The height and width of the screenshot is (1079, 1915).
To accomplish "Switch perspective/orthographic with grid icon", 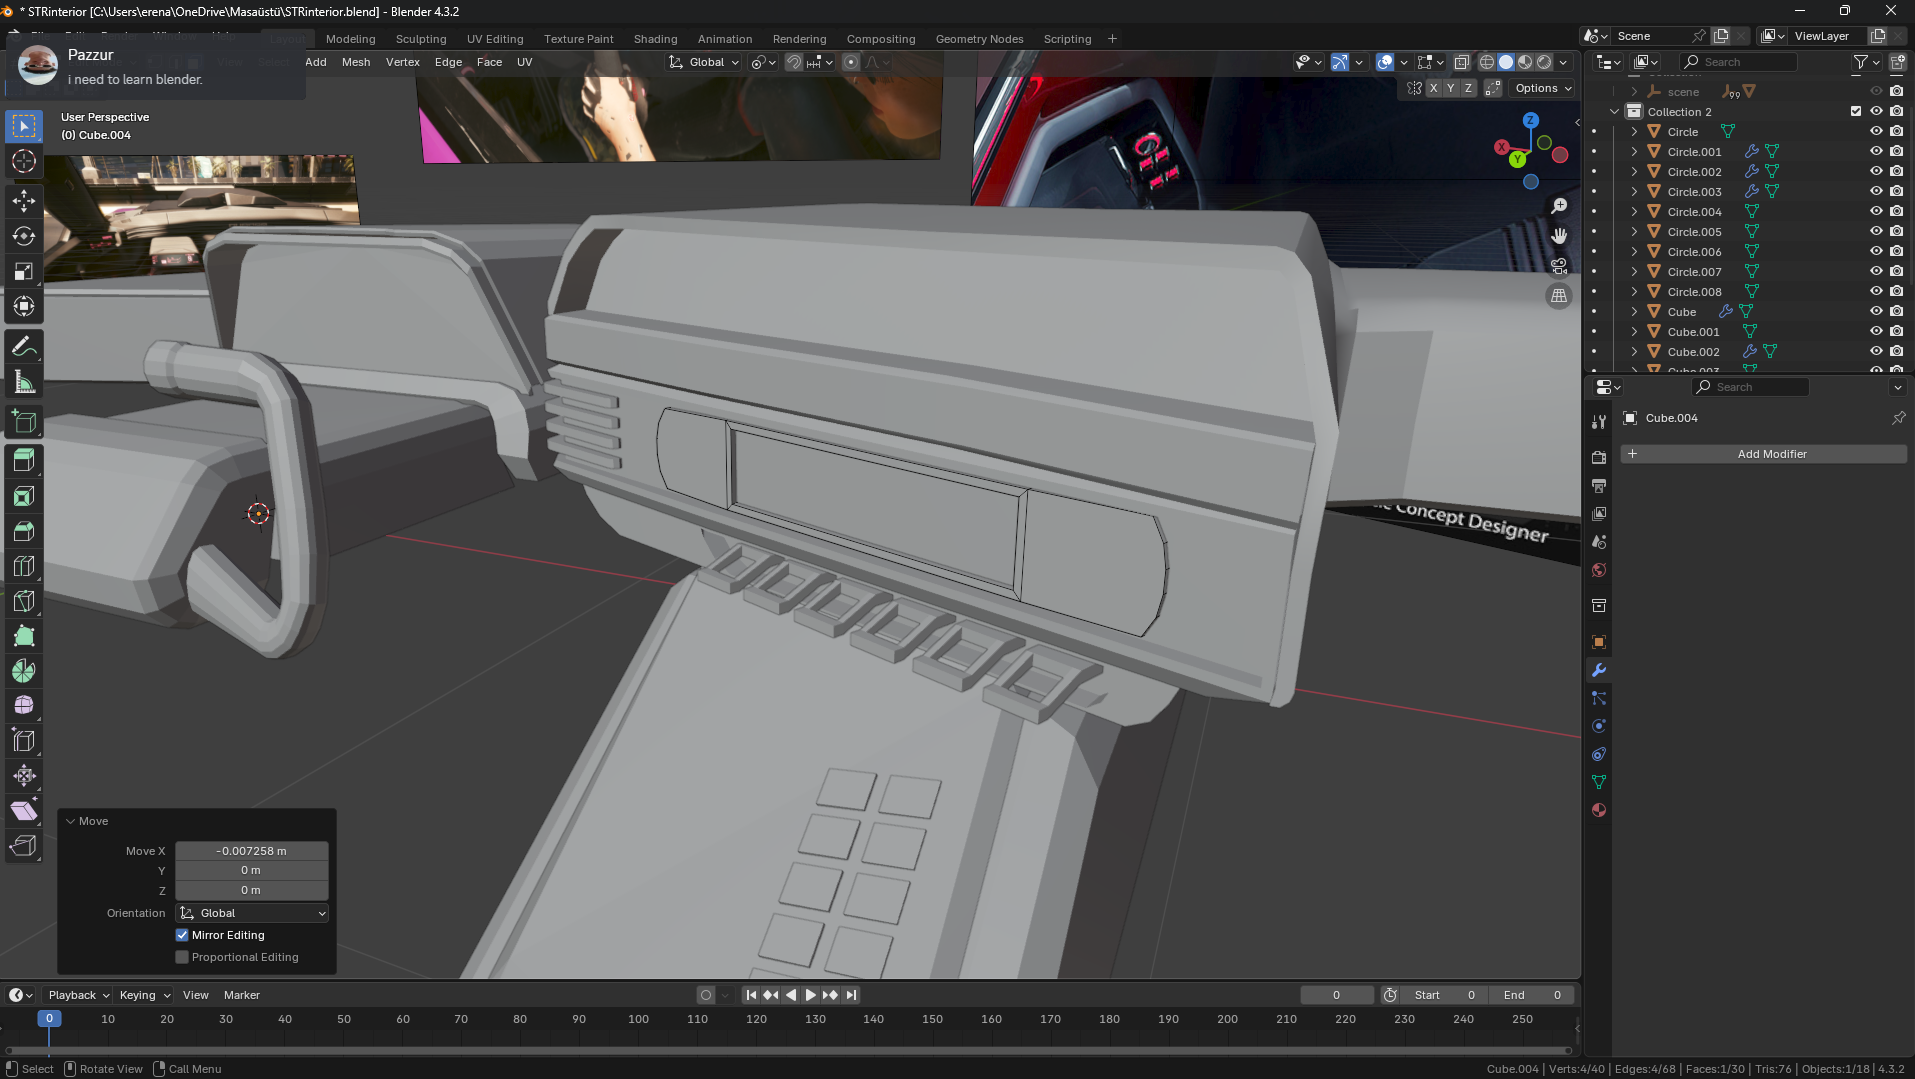I will [1559, 296].
